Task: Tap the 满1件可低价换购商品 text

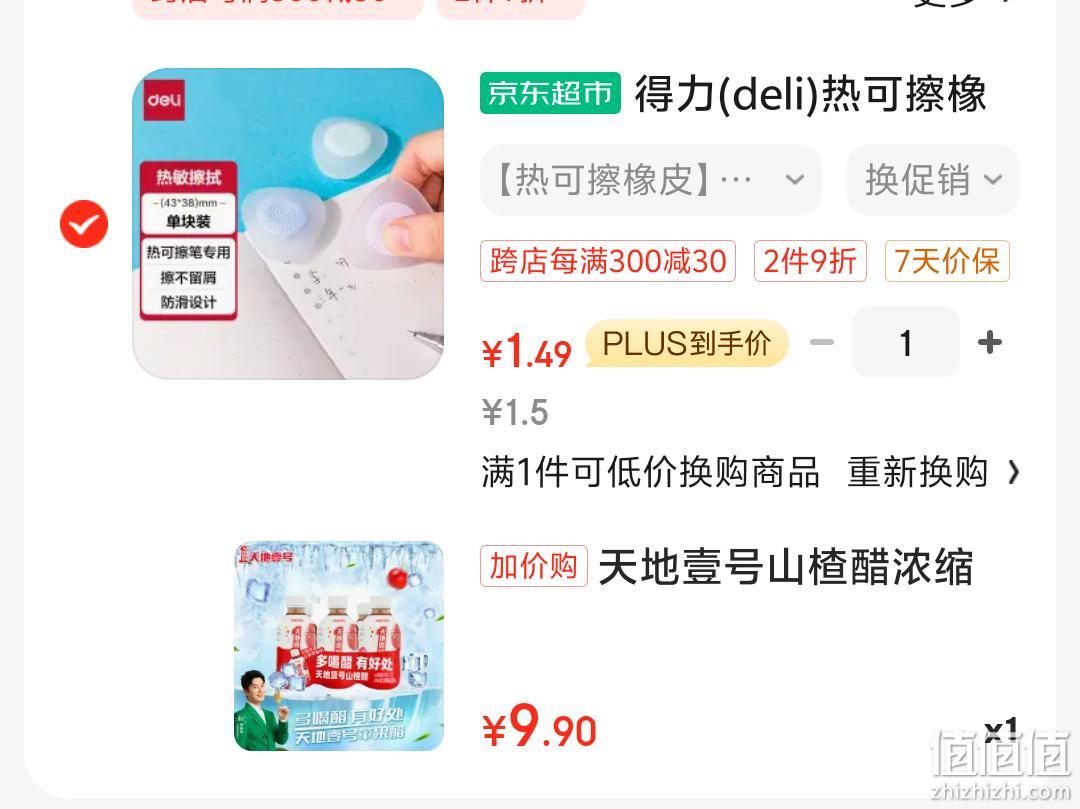Action: 651,472
